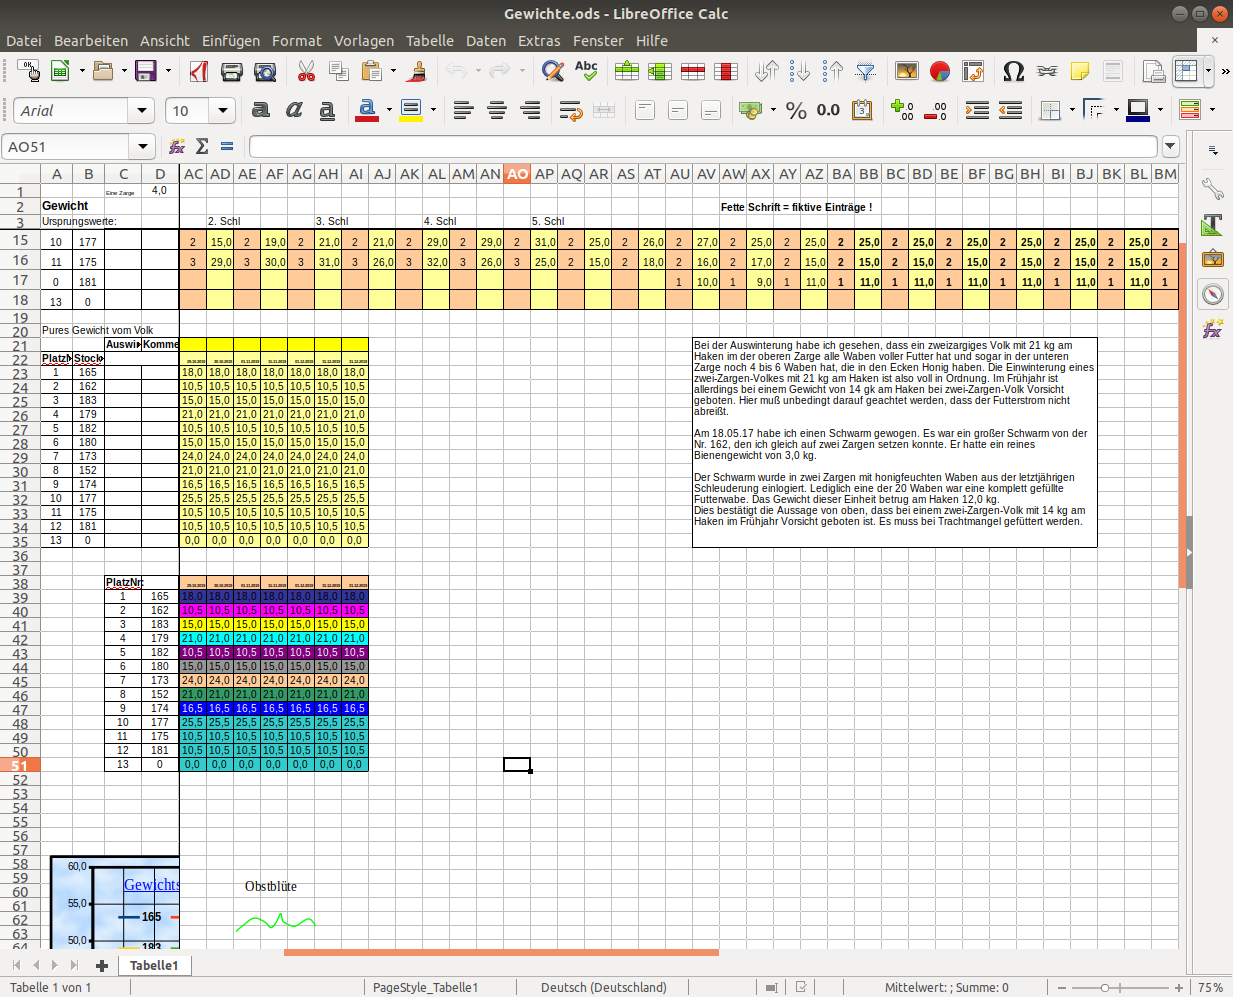Toggle italic text formatting
Viewport: 1233px width, 997px height.
pyautogui.click(x=294, y=110)
